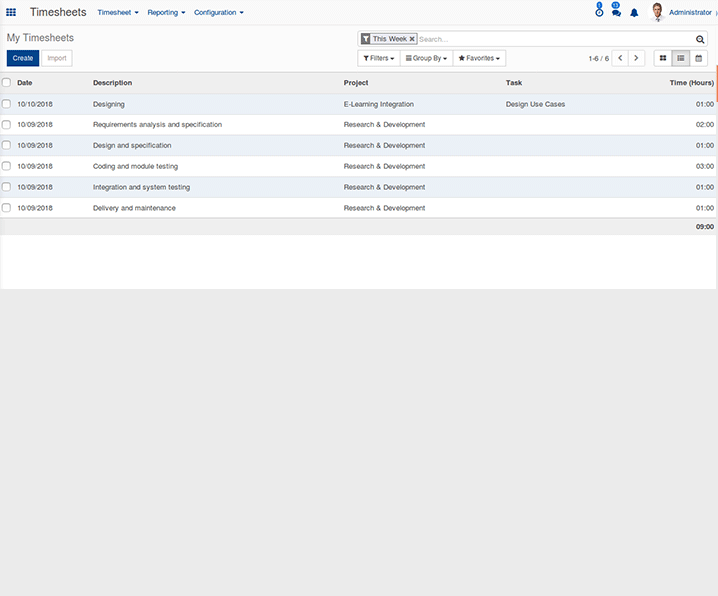Tick the select-all checkbox in header

pyautogui.click(x=6, y=82)
